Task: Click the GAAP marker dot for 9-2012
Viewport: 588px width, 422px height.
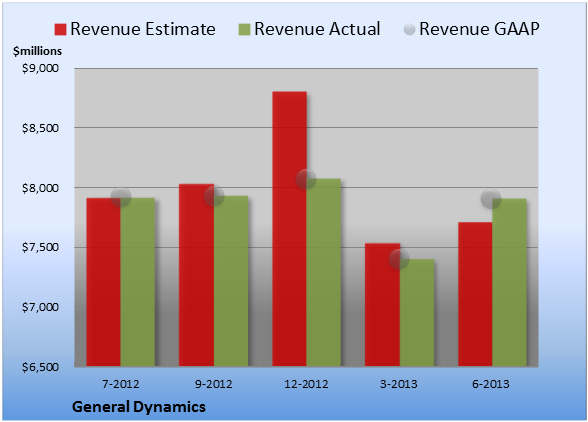Action: (214, 196)
